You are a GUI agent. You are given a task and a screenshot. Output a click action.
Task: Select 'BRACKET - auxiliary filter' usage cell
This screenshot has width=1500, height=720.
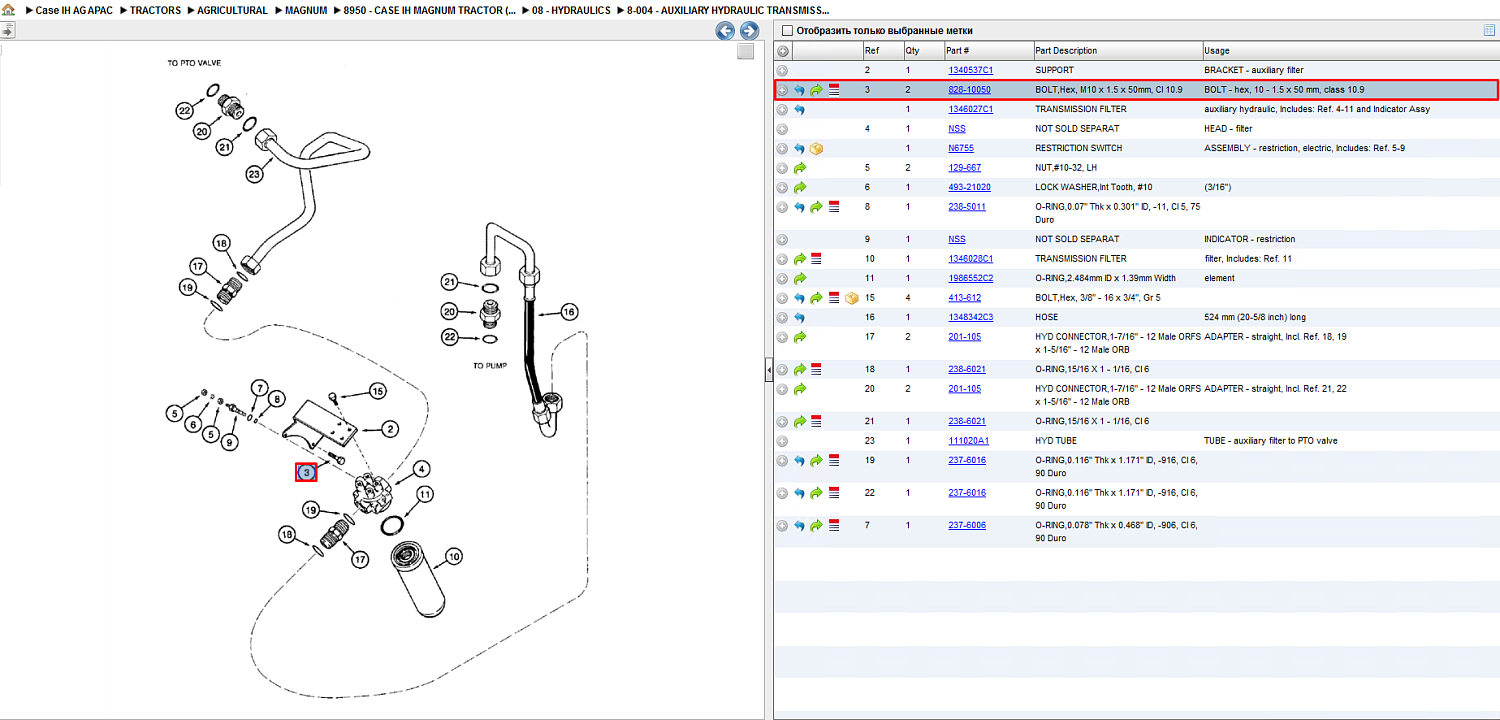point(1253,70)
